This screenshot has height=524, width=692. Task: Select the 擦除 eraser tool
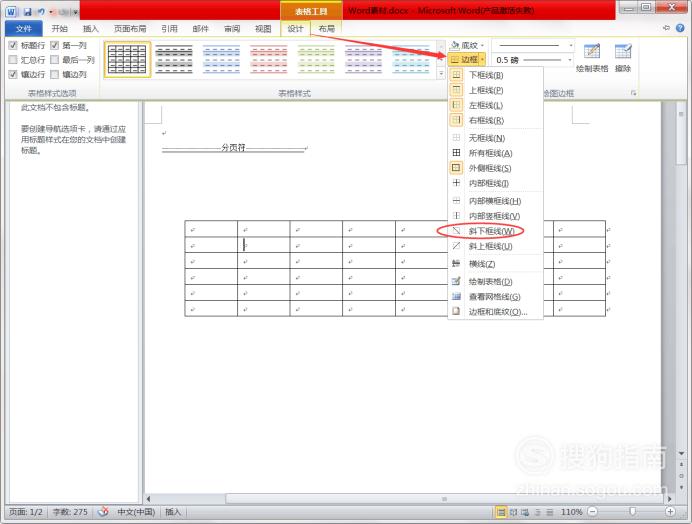point(623,57)
